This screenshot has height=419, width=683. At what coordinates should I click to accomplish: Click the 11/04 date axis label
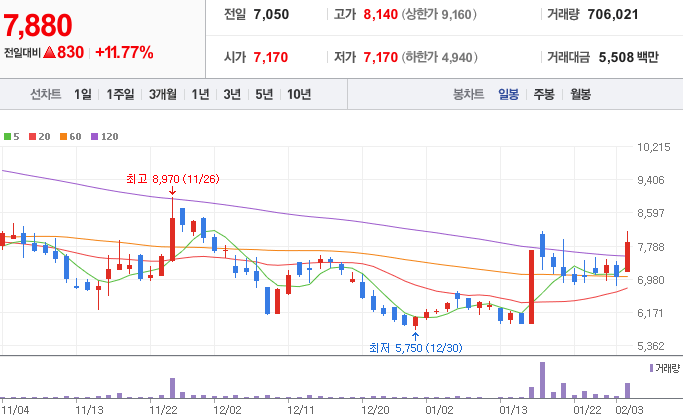coord(15,410)
